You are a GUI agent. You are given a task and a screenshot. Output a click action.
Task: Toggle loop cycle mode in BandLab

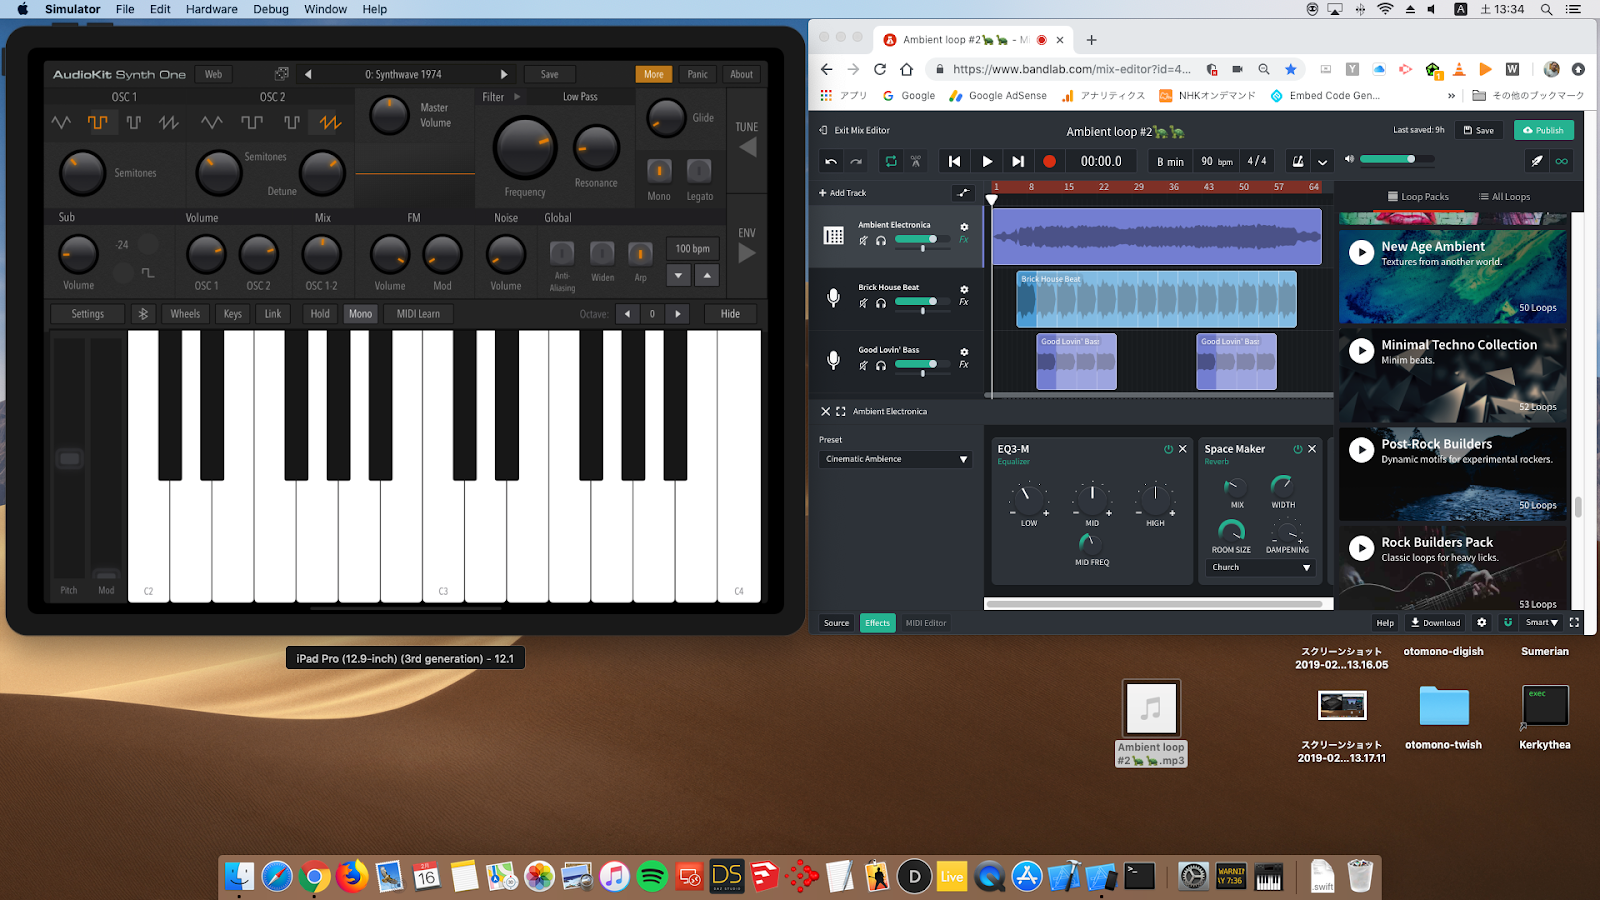[890, 161]
